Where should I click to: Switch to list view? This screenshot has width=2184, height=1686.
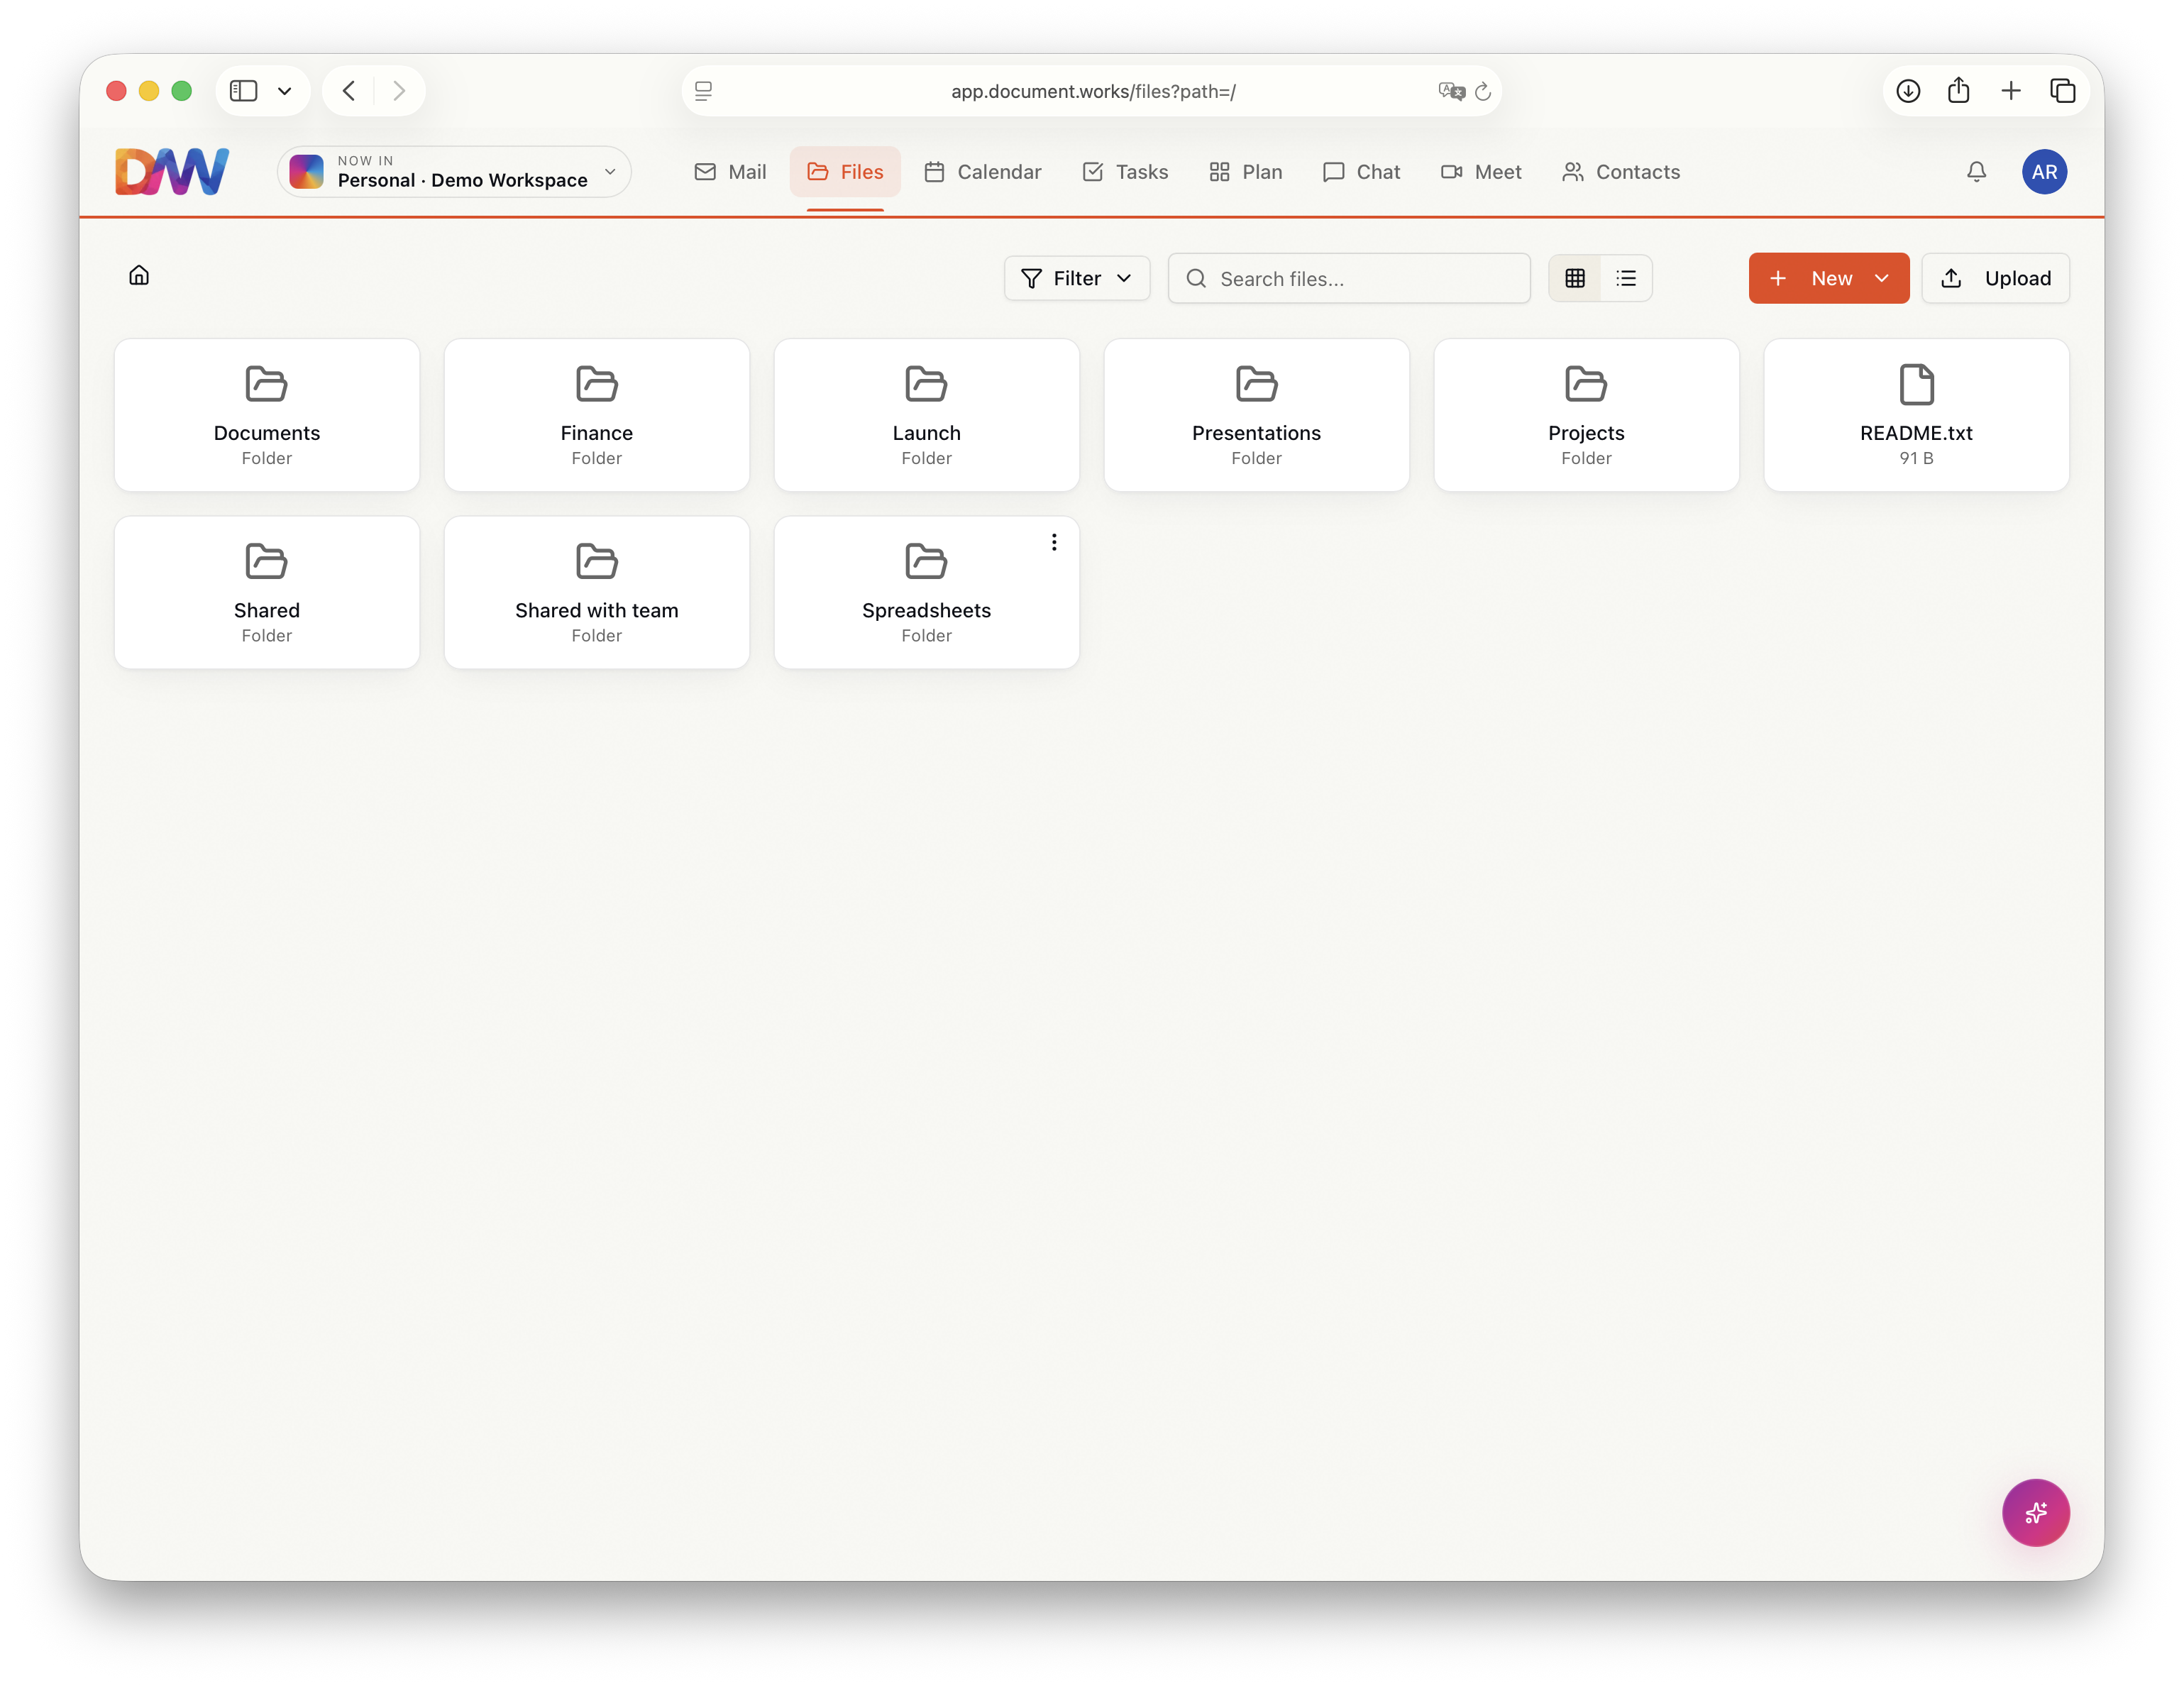point(1626,278)
